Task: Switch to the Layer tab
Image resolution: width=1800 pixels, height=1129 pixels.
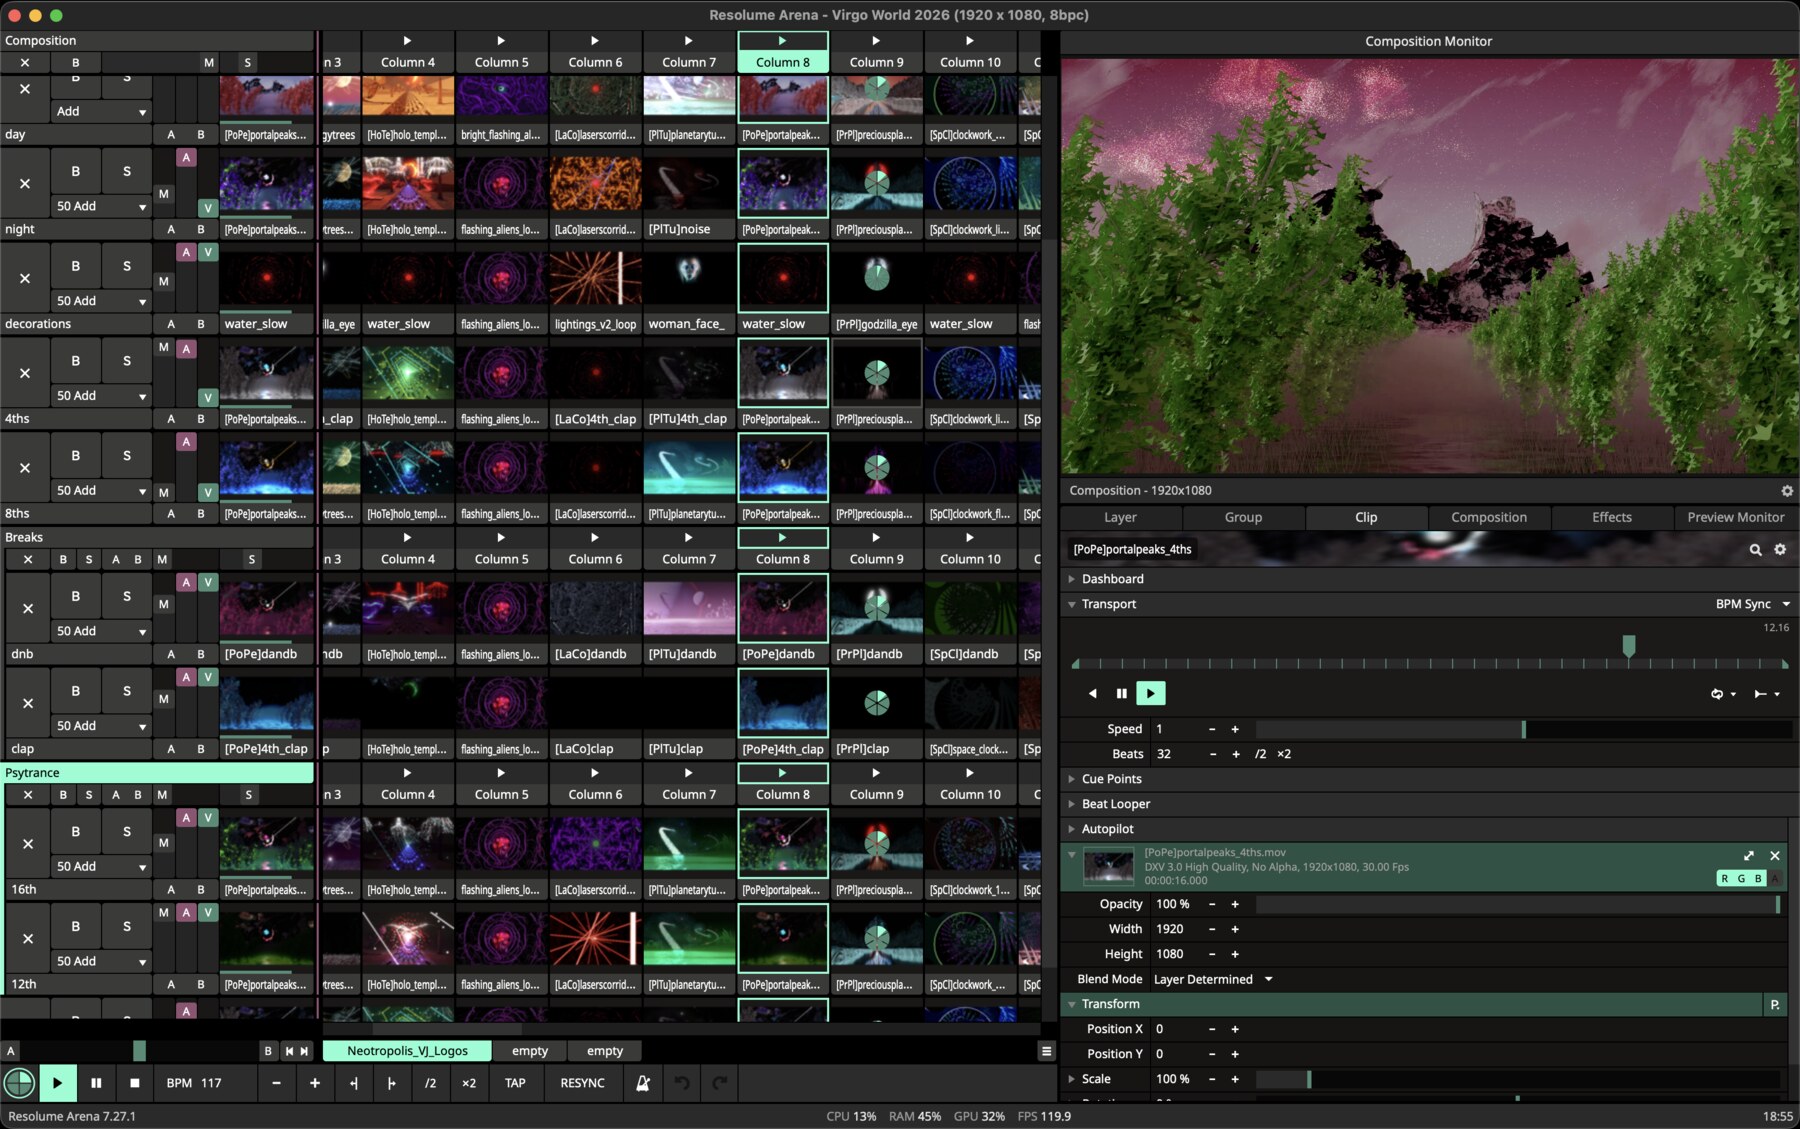Action: (1120, 518)
